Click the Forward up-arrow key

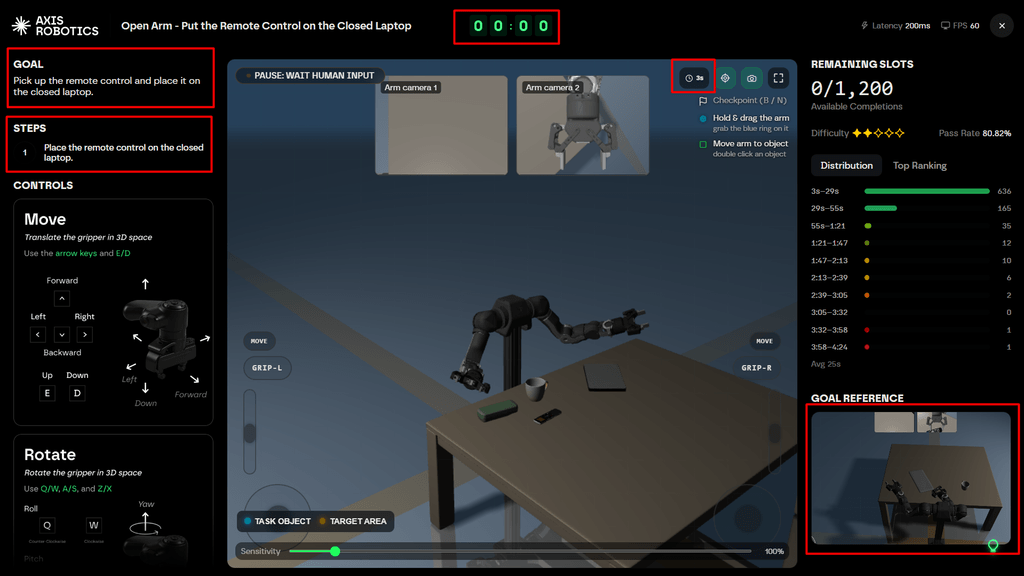coord(62,298)
